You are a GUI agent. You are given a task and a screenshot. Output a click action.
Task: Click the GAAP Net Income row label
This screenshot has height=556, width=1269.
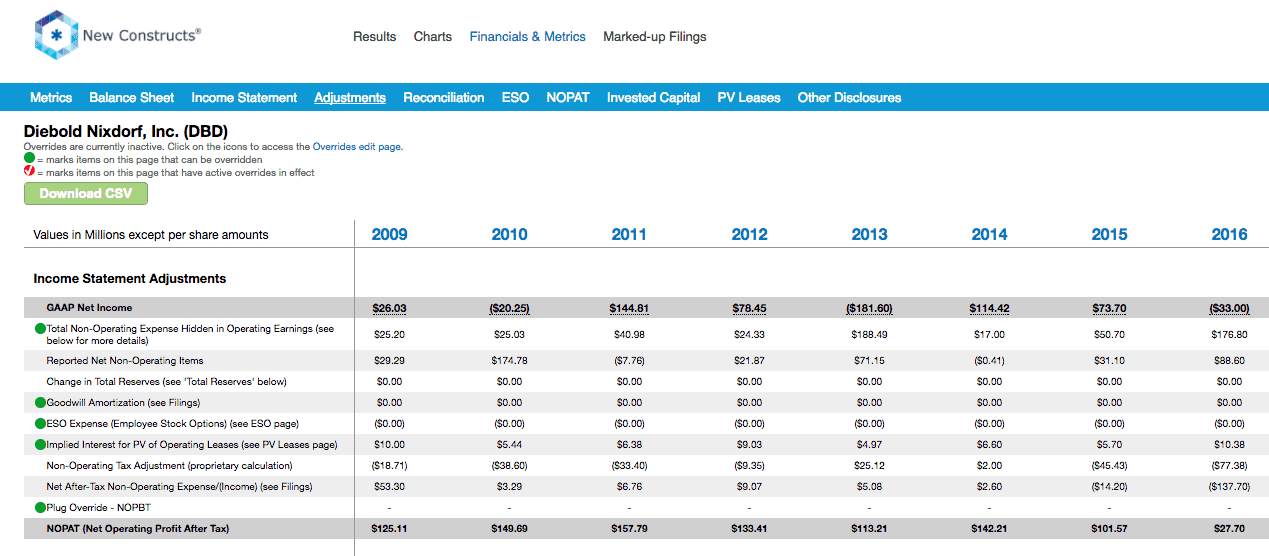pyautogui.click(x=89, y=308)
